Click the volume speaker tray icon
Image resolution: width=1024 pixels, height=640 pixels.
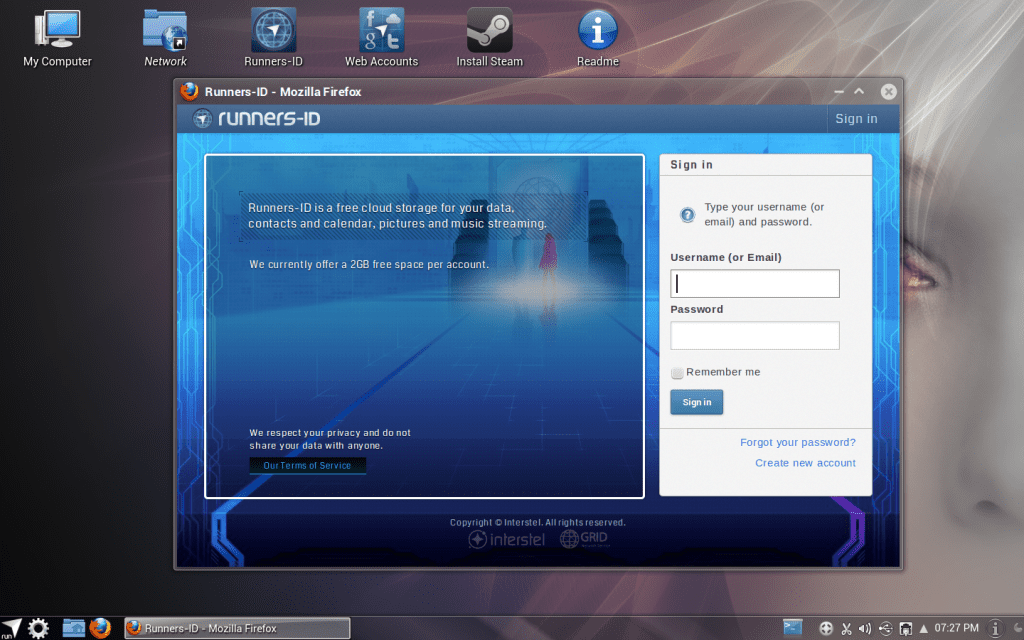click(x=865, y=628)
